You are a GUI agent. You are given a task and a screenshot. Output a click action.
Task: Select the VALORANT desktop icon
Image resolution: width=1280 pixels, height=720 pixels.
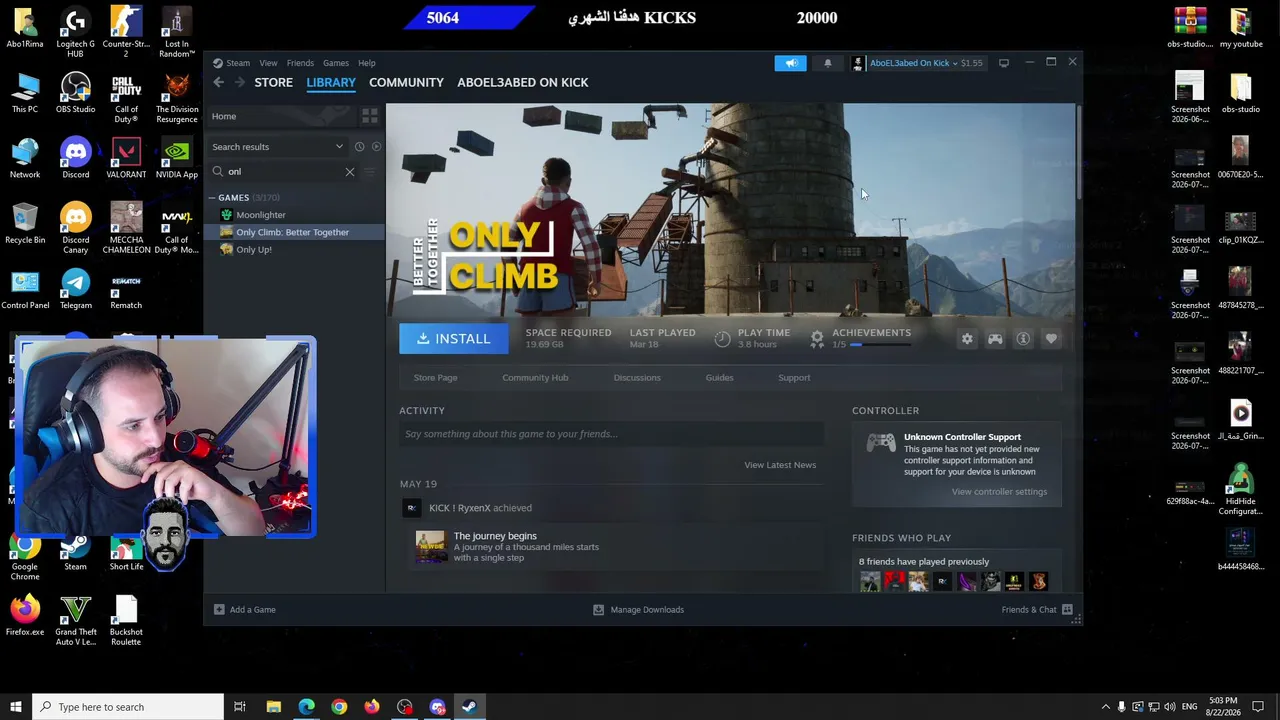pos(126,157)
